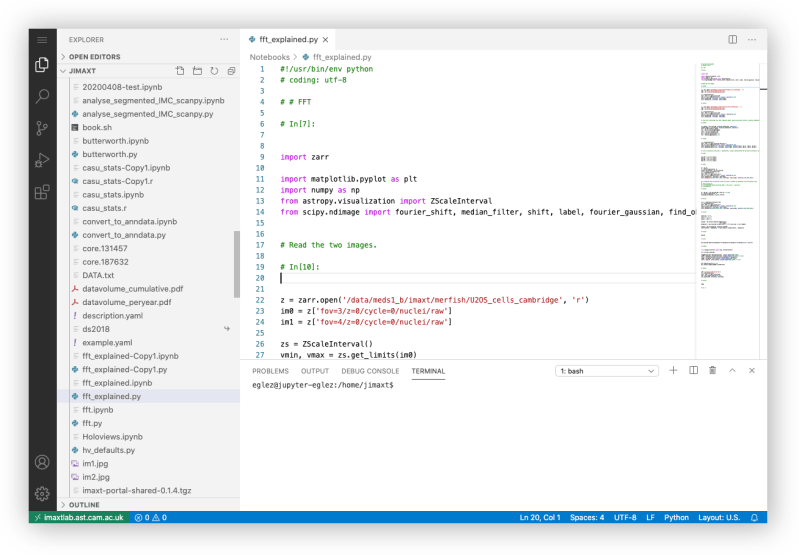Click Notebooks in the breadcrumb
This screenshot has height=555, width=799.
pos(270,57)
